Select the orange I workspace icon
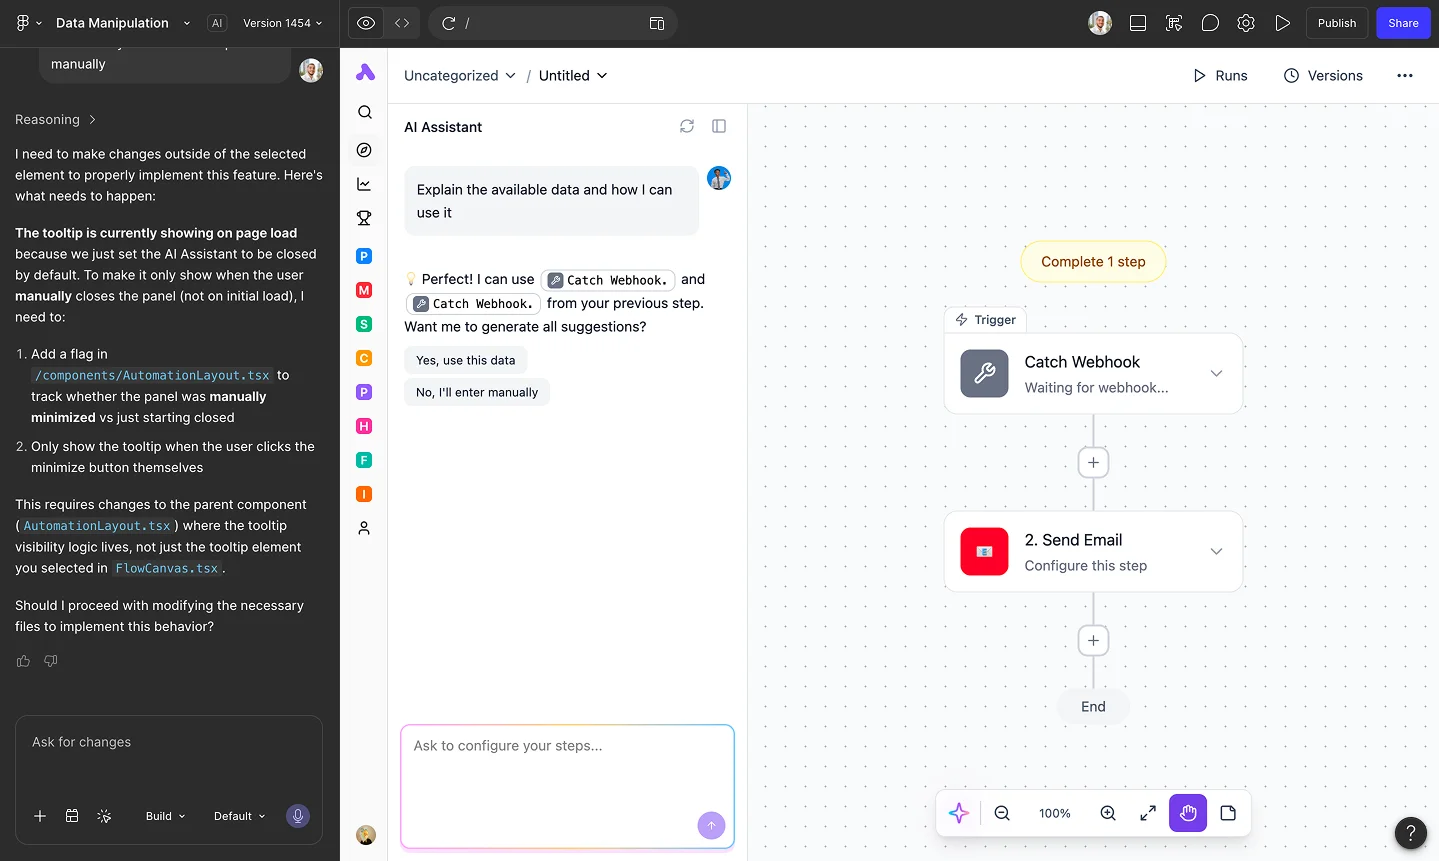 click(364, 494)
